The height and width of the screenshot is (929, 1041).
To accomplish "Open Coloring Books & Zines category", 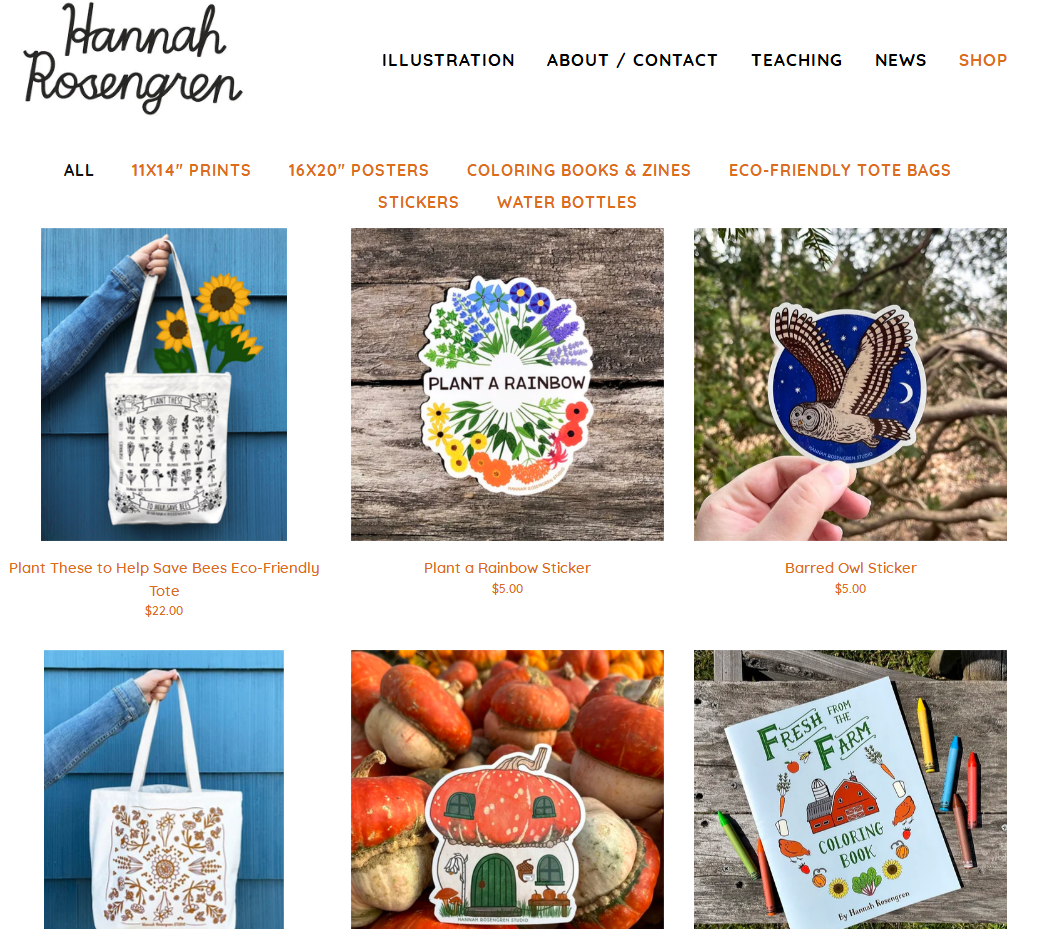I will pos(579,171).
